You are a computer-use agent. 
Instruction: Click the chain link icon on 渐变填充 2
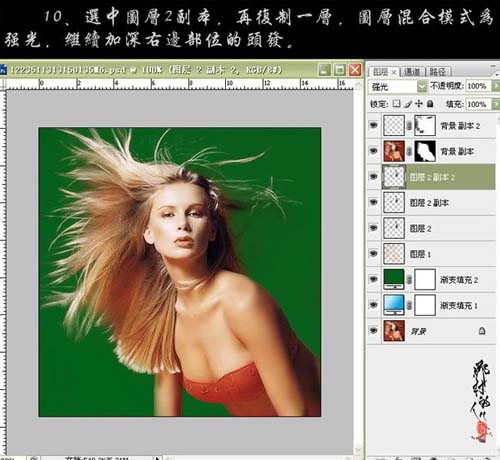point(409,279)
